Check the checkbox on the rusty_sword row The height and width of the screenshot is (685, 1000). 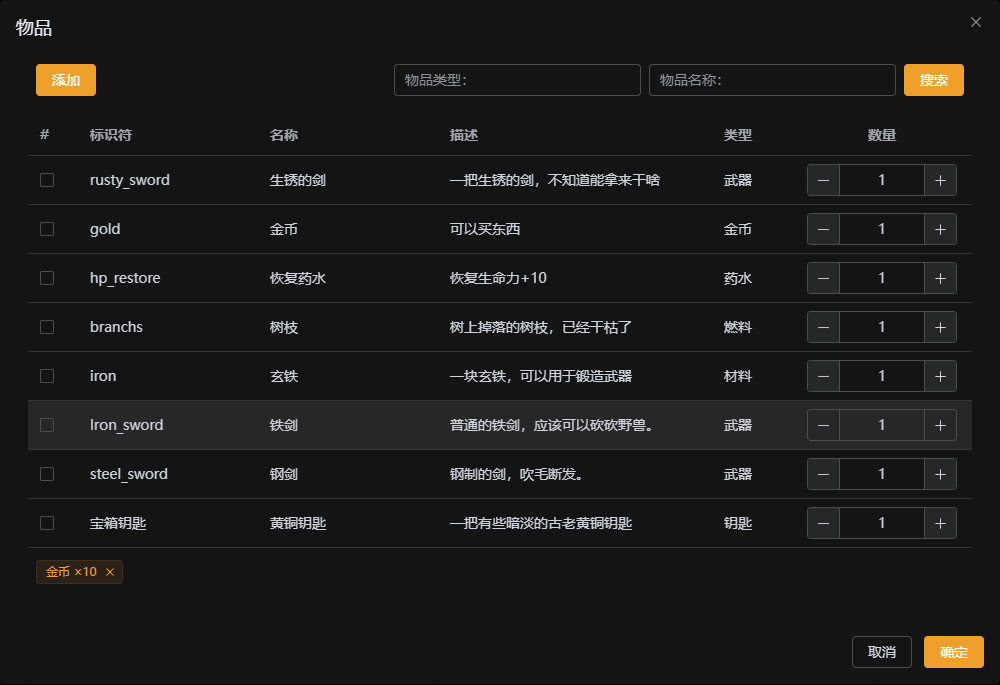pos(46,180)
